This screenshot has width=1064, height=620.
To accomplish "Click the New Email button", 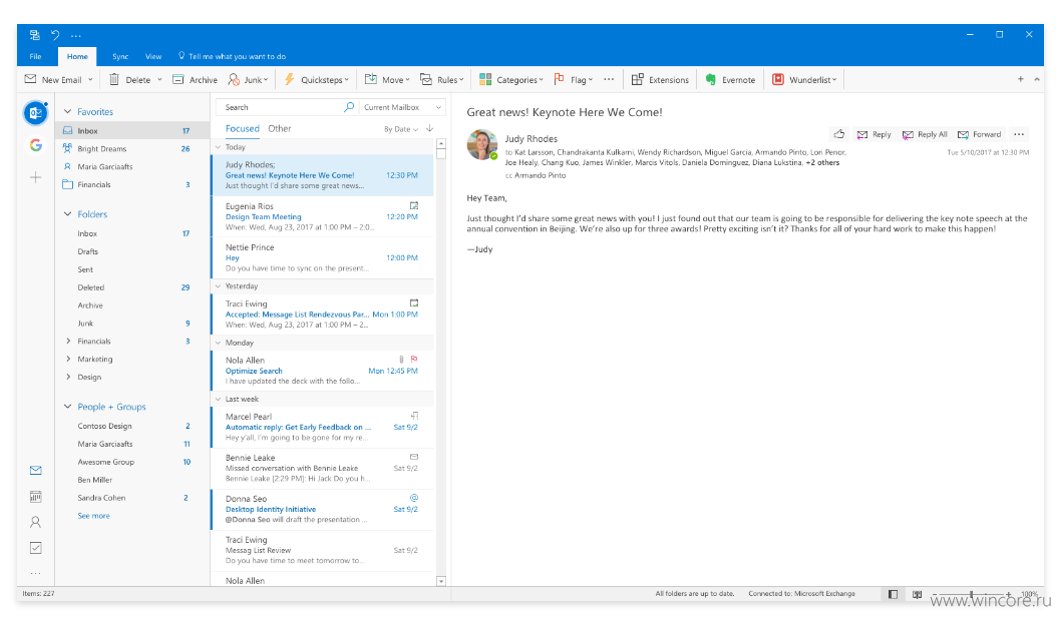I will (58, 79).
